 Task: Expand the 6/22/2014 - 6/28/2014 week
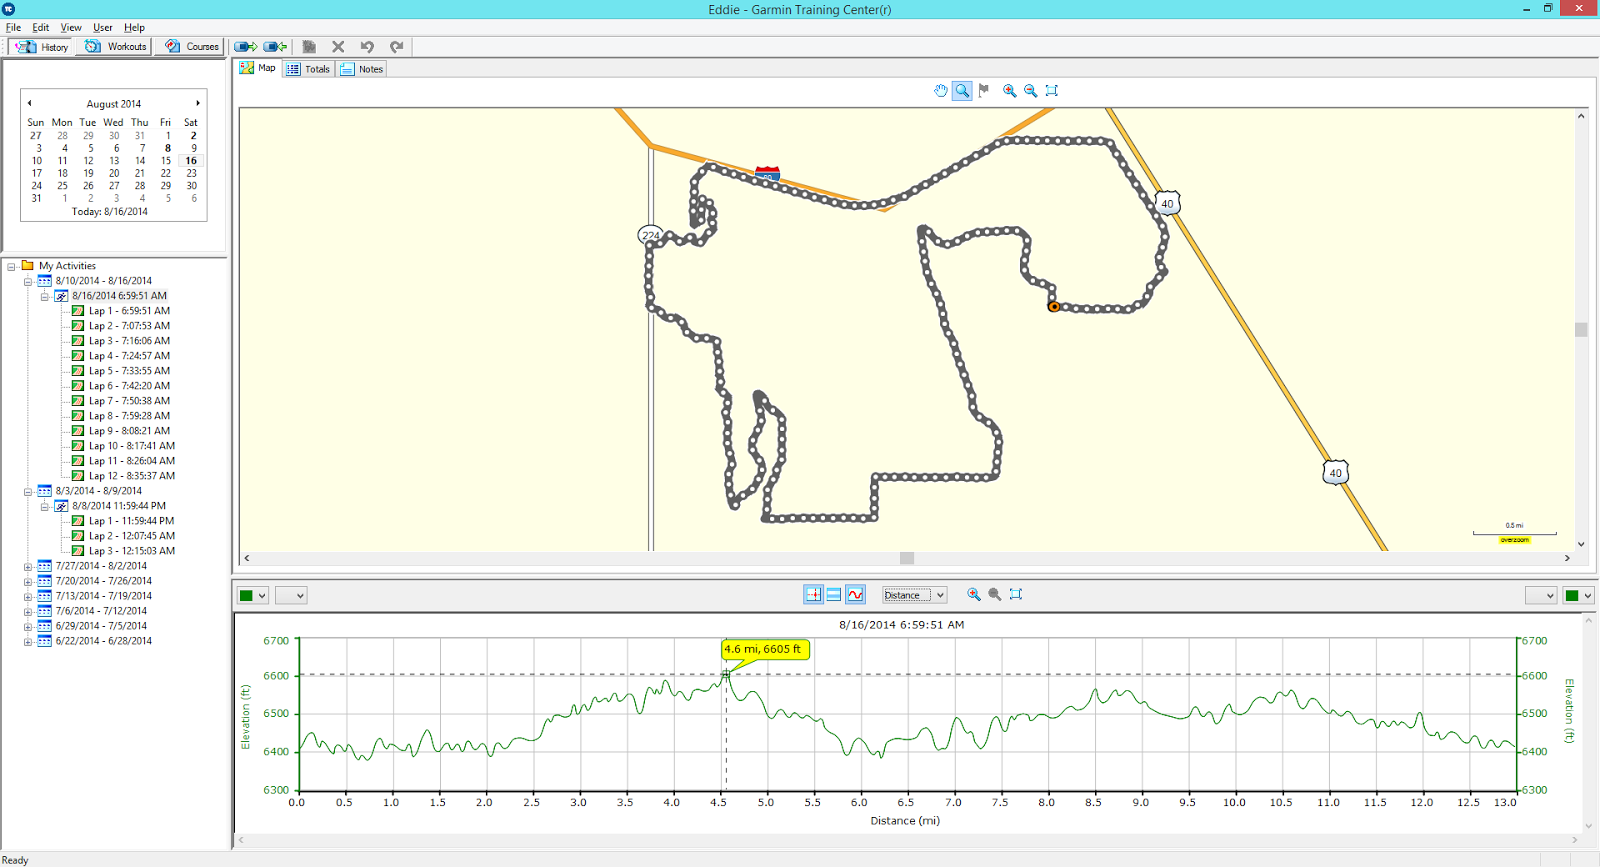pyautogui.click(x=28, y=642)
